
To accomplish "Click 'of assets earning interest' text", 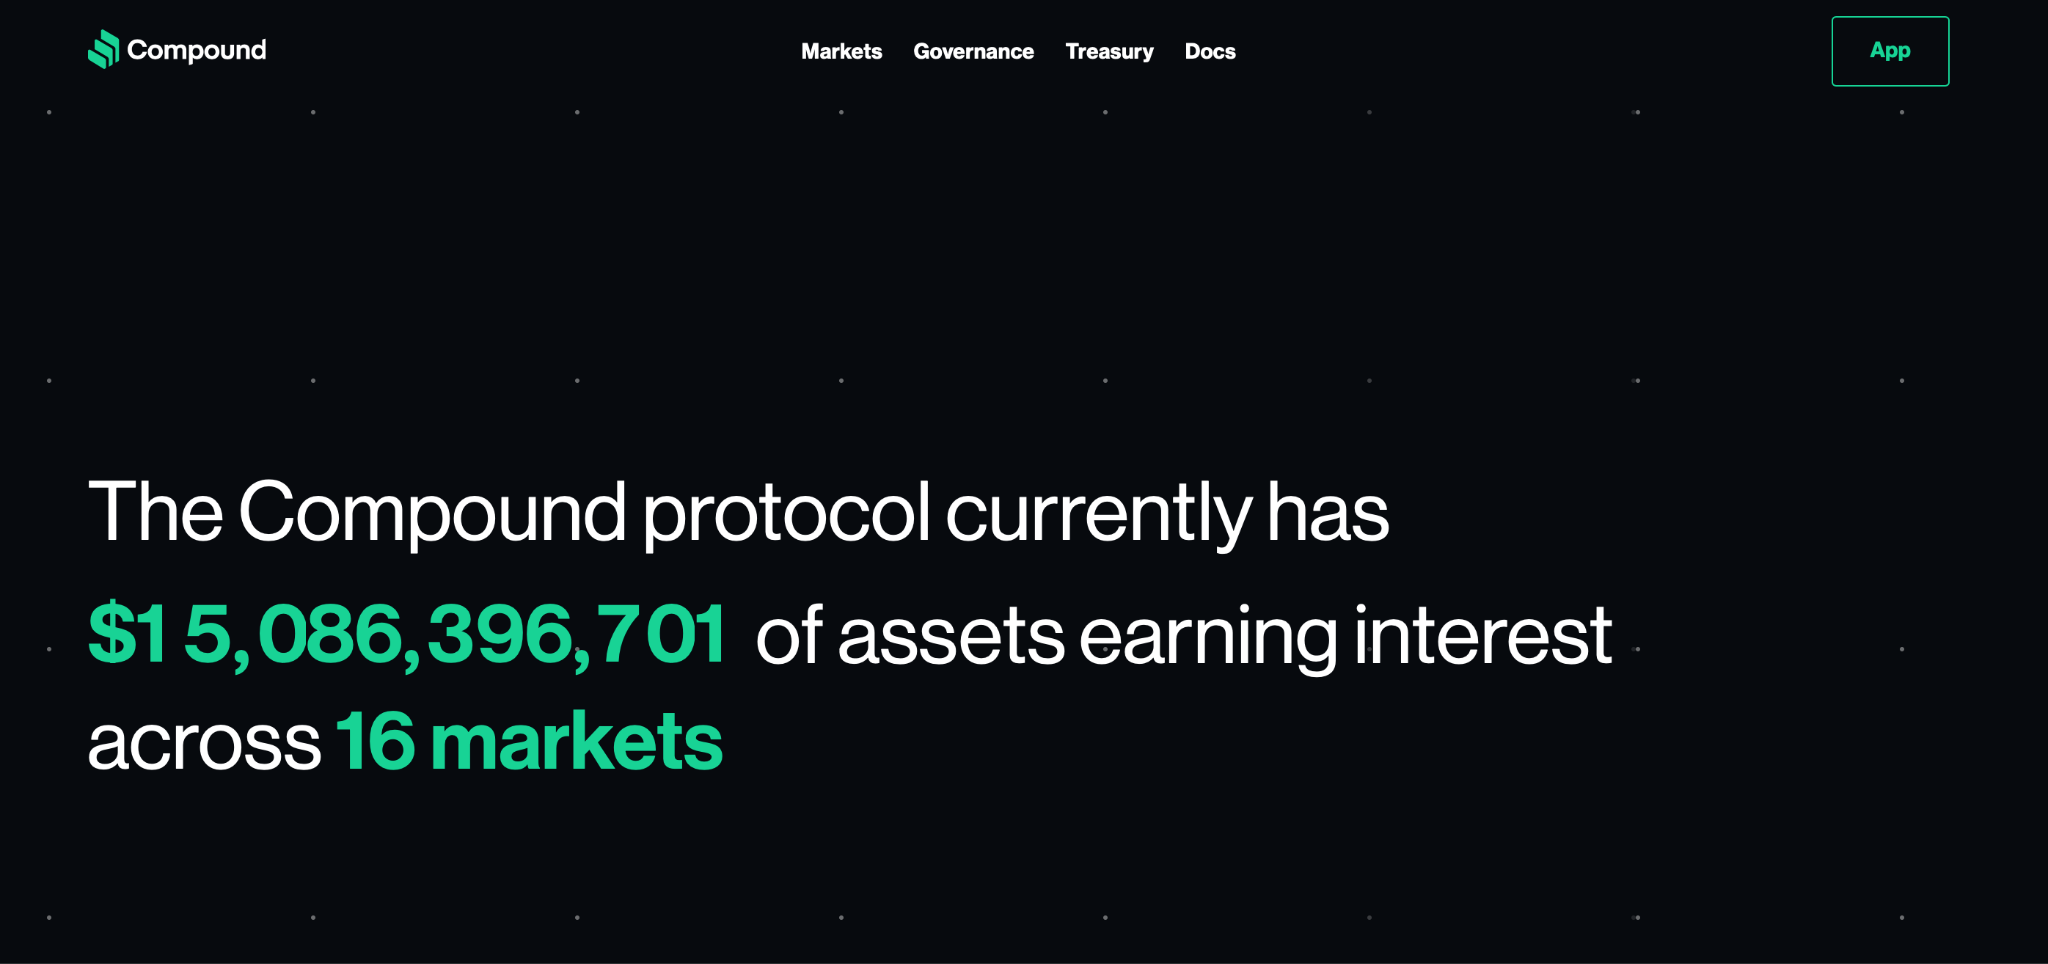I will pos(1180,633).
